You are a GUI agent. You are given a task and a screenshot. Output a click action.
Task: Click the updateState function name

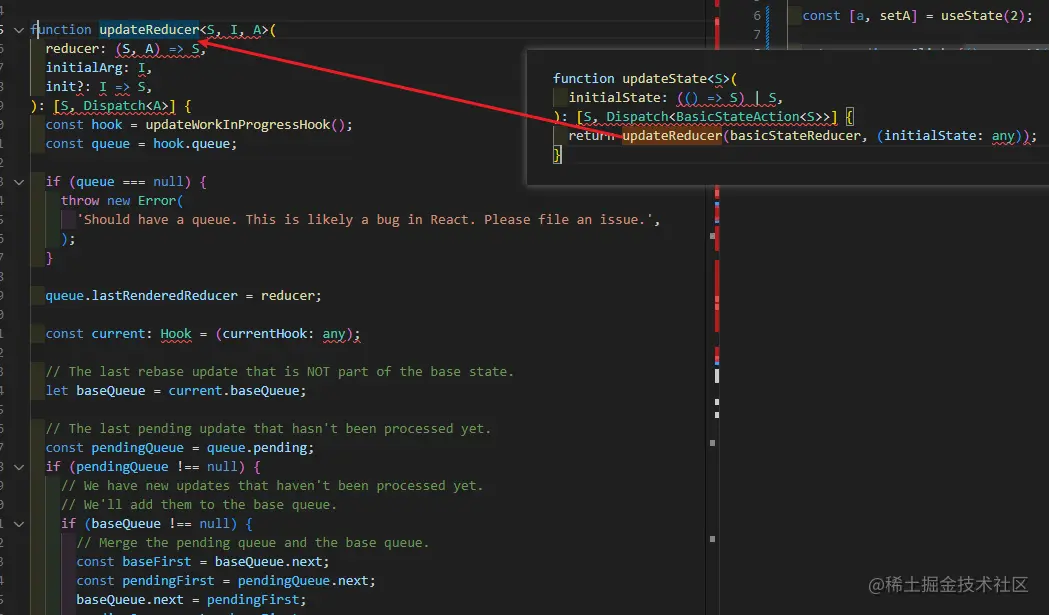coord(664,78)
